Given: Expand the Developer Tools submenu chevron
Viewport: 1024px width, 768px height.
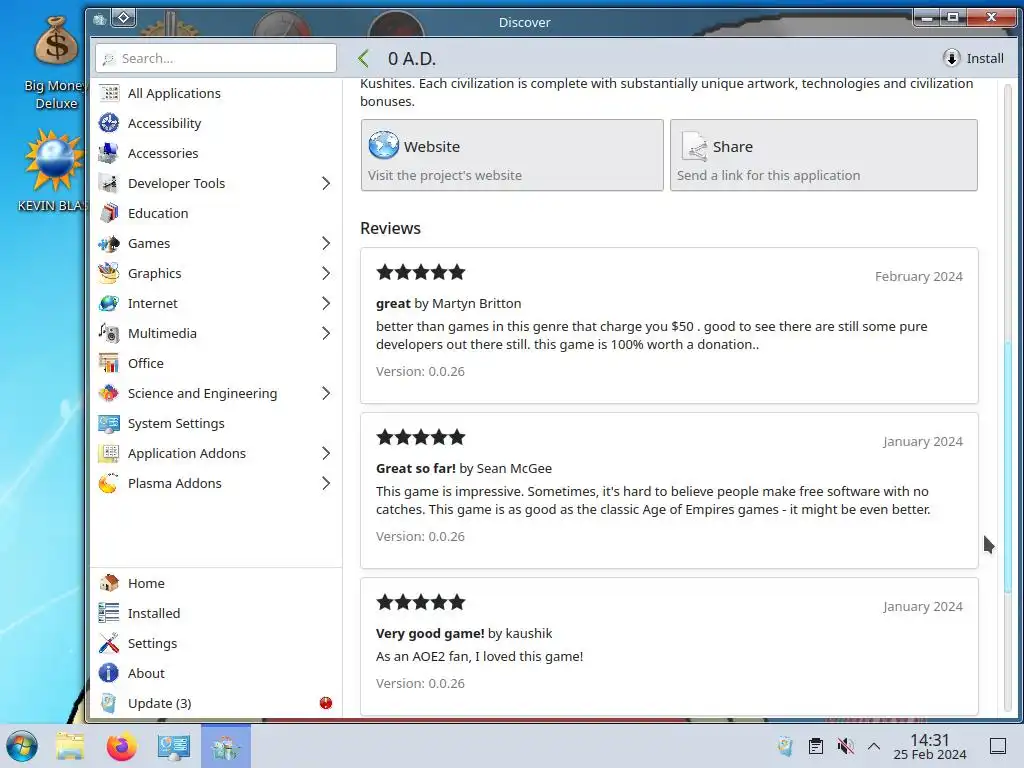Looking at the screenshot, I should 326,184.
